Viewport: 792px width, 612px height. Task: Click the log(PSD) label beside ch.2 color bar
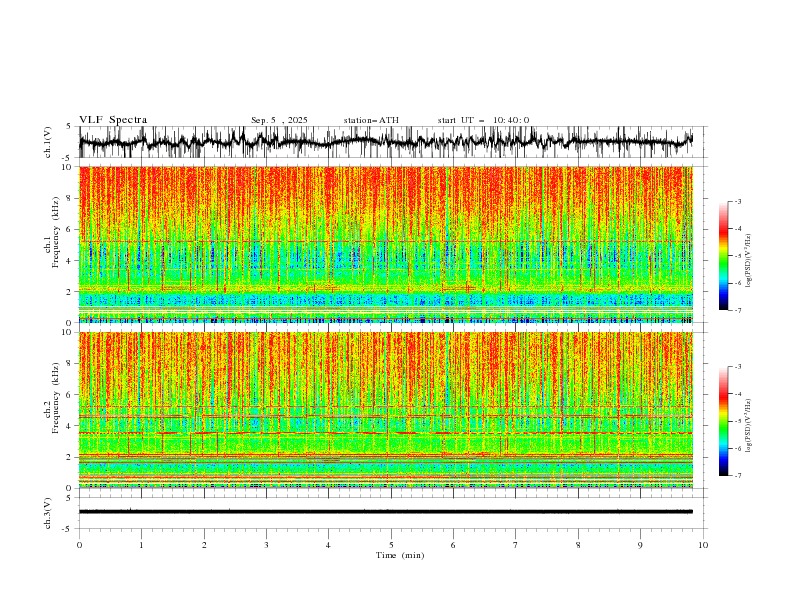748,425
